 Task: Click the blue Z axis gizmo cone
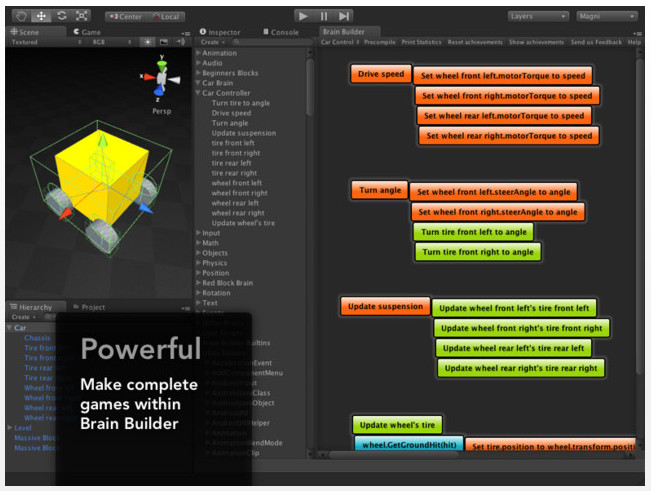click(159, 90)
